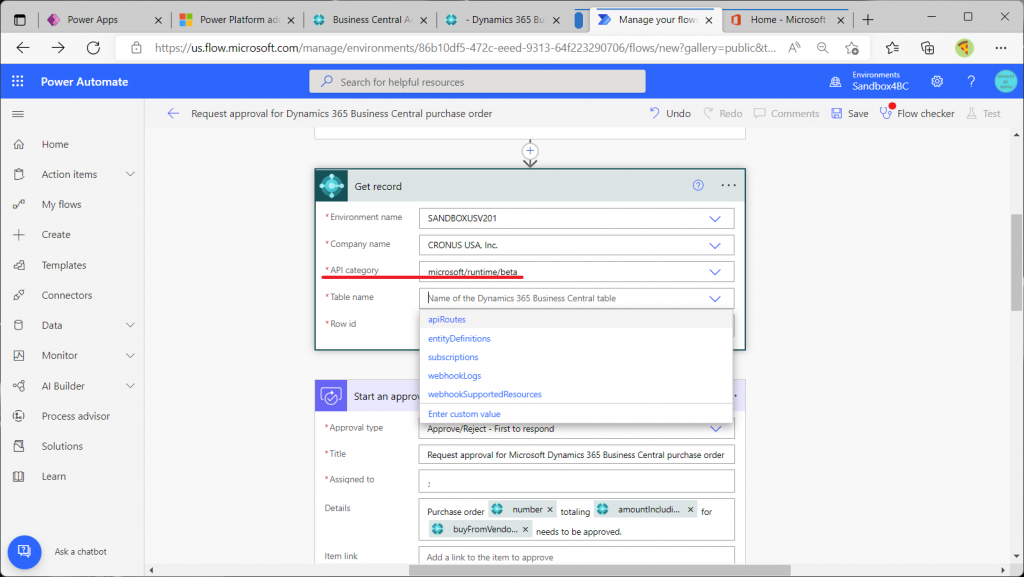Add this page to browser favorites
The image size is (1024, 577).
coord(852,48)
